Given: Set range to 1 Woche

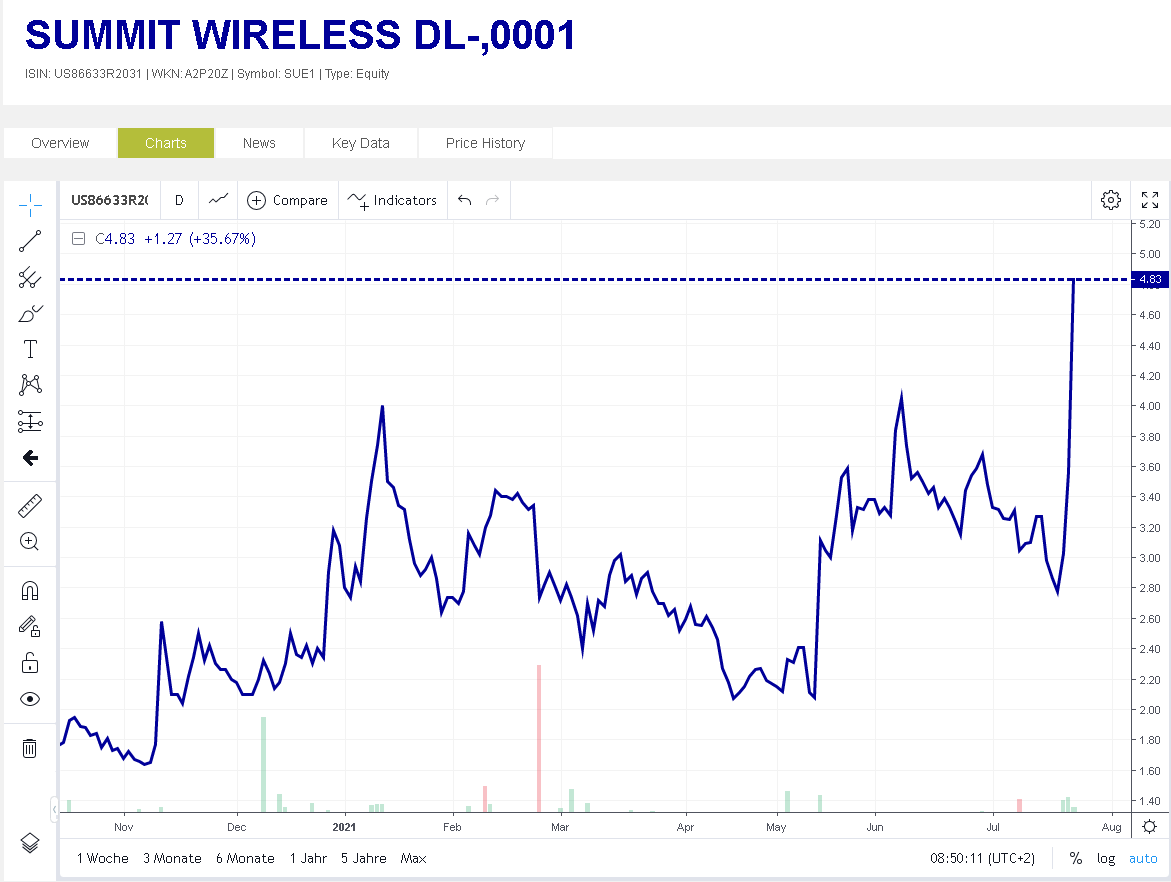Looking at the screenshot, I should (x=102, y=858).
